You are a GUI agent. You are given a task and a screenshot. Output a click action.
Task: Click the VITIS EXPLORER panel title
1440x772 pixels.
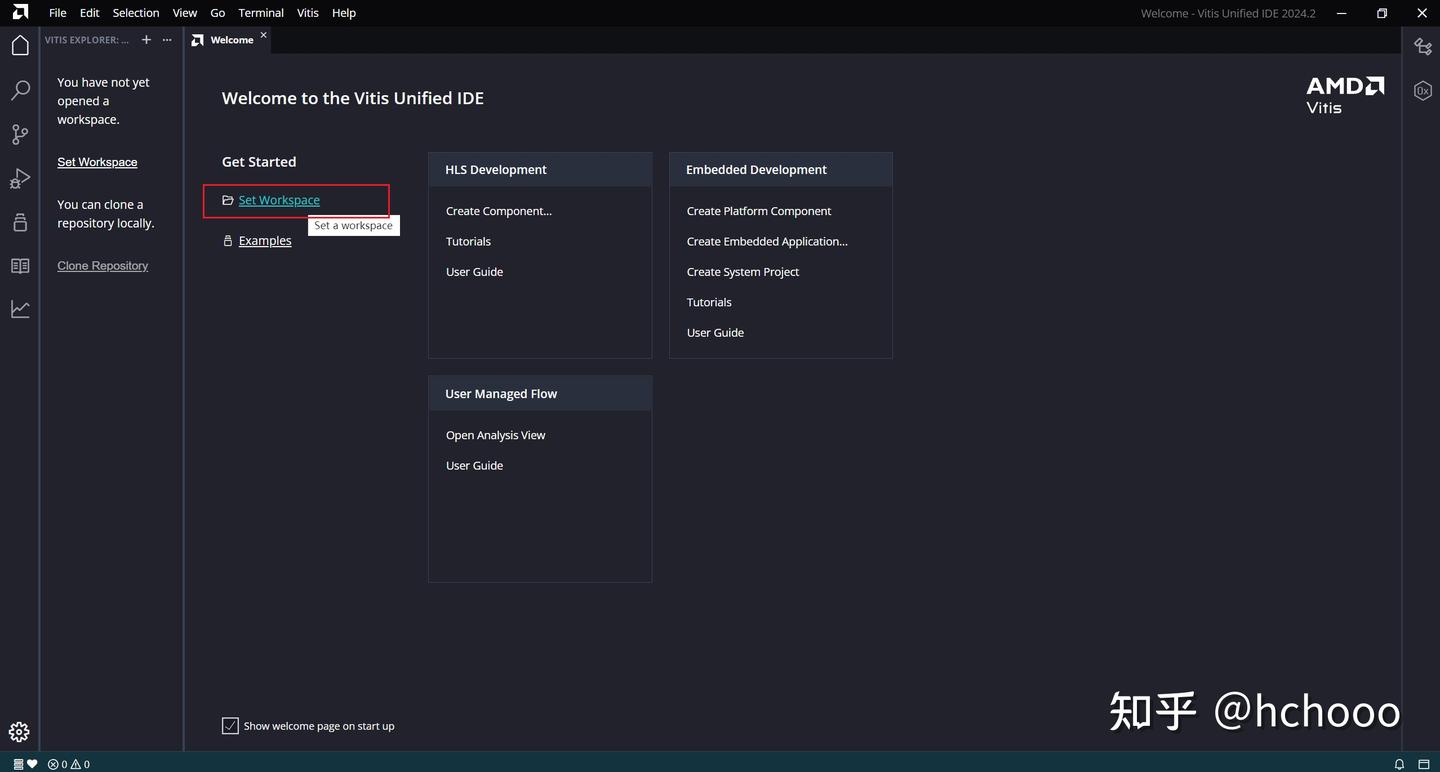[x=87, y=40]
